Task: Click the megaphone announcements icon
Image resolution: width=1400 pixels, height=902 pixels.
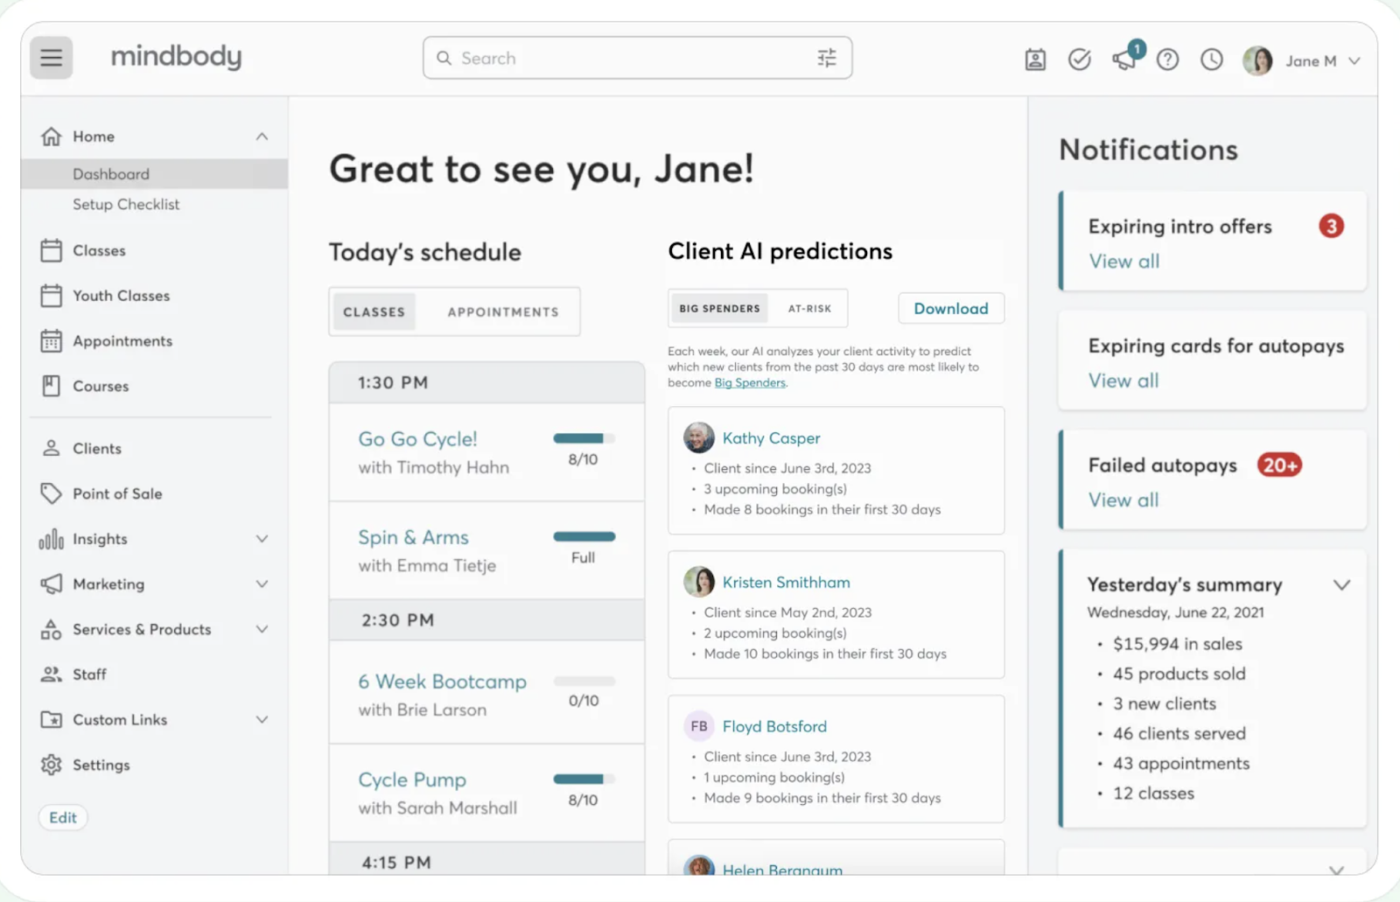Action: pyautogui.click(x=1124, y=60)
